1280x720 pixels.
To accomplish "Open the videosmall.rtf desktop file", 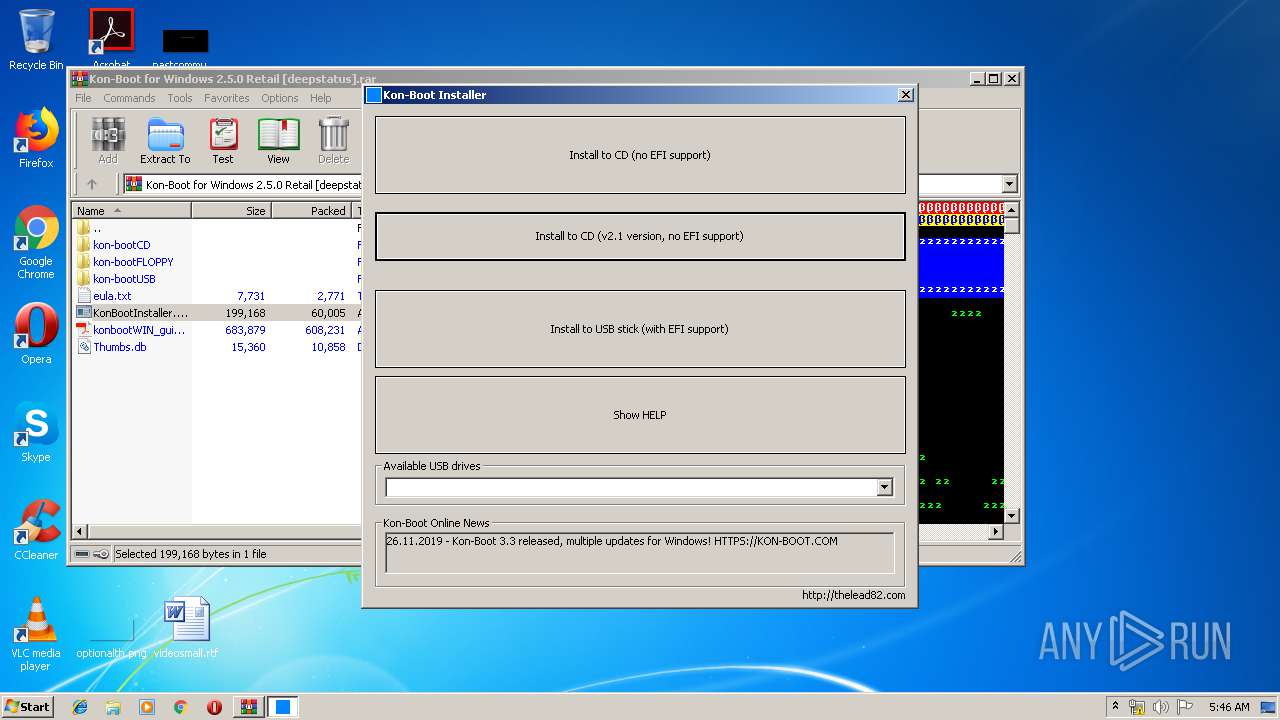I will (186, 628).
